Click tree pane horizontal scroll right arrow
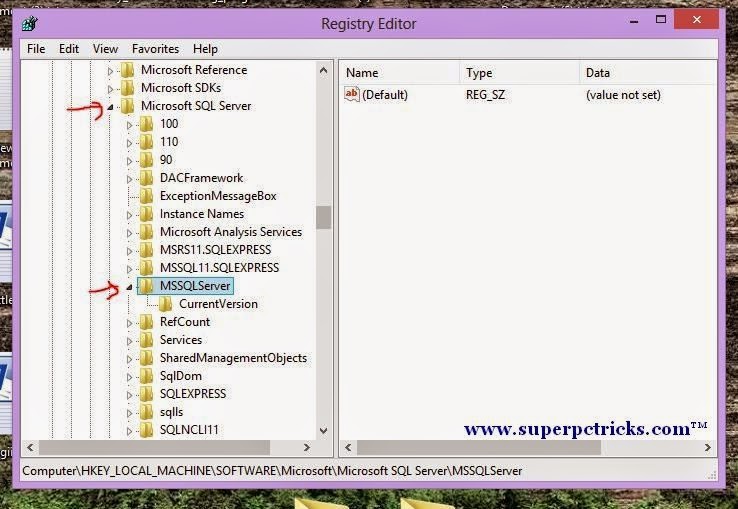The image size is (738, 509). click(x=307, y=447)
